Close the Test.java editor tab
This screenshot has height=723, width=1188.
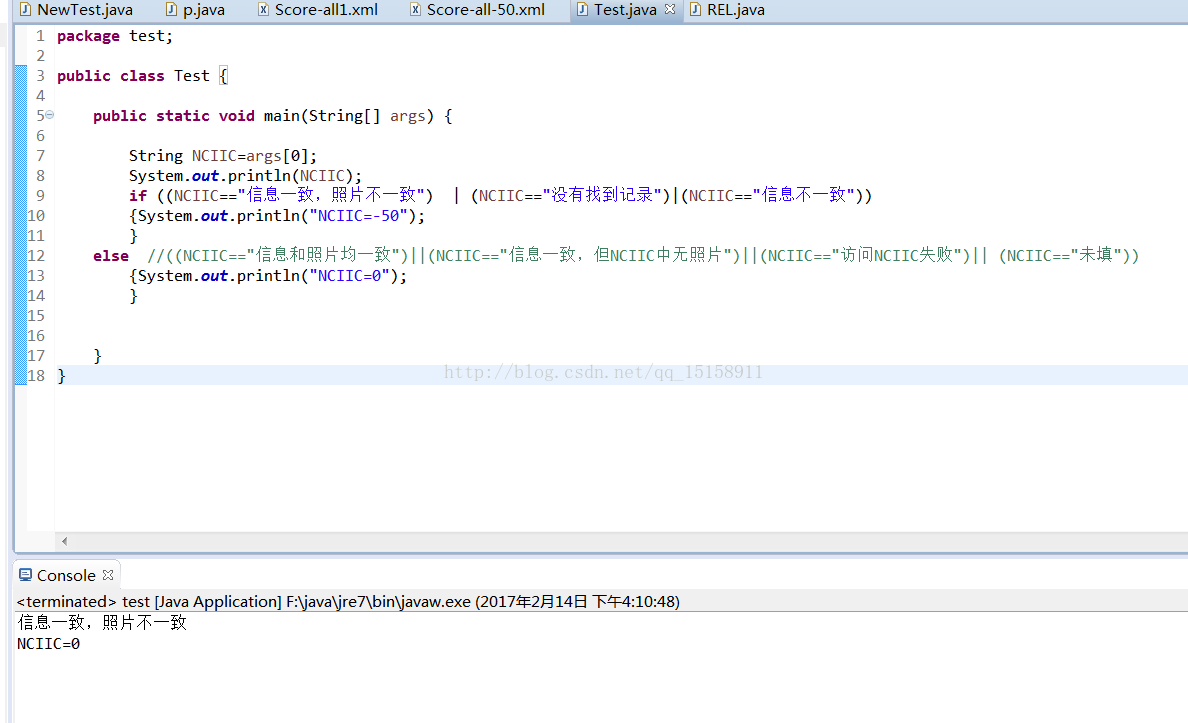(x=670, y=9)
